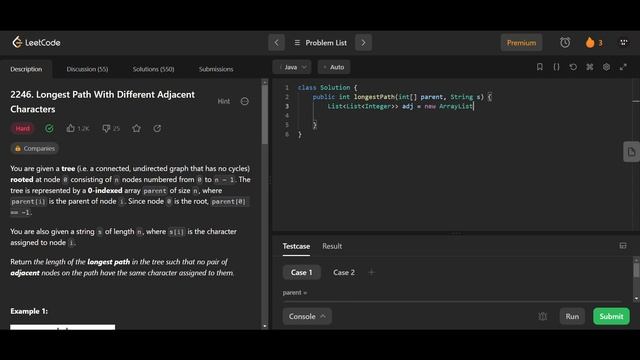Open the profile avatar menu
Image resolution: width=640 pixels, height=360 pixels.
pyautogui.click(x=623, y=42)
